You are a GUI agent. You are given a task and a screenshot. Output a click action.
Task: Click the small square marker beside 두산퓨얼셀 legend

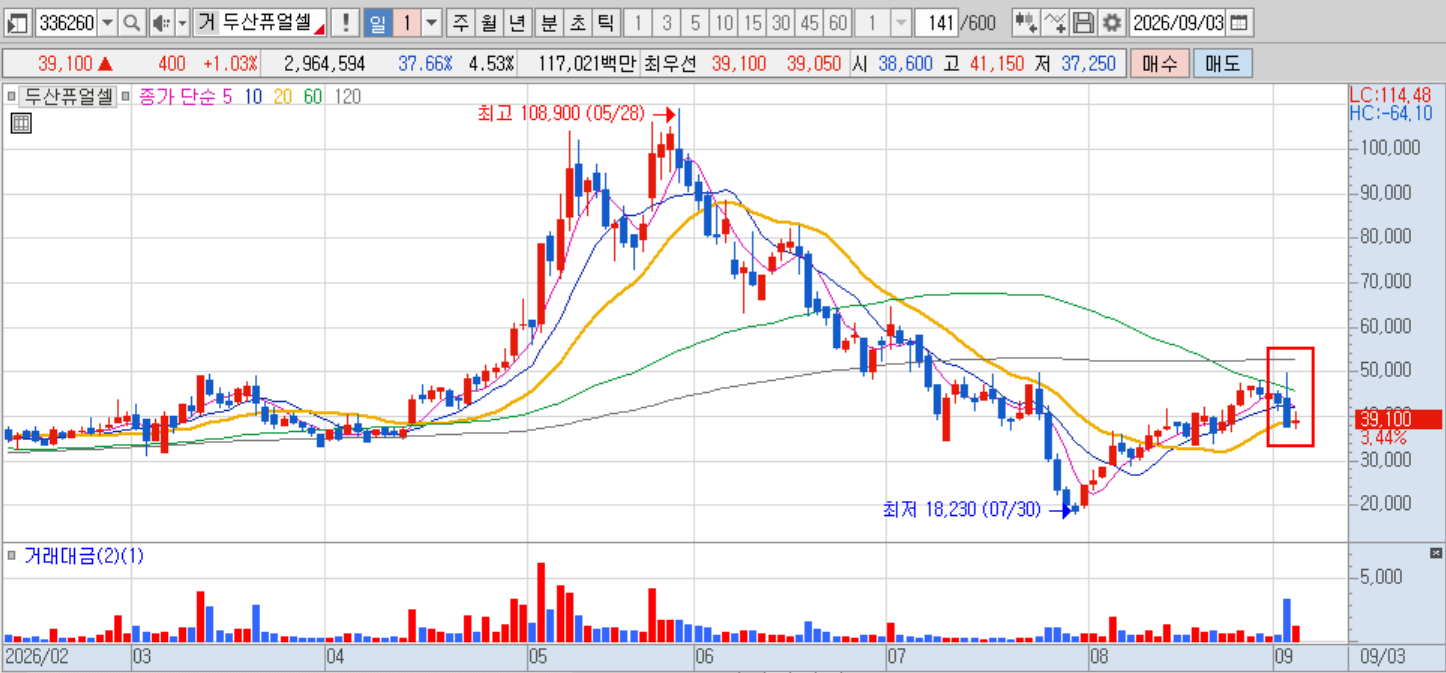point(11,97)
